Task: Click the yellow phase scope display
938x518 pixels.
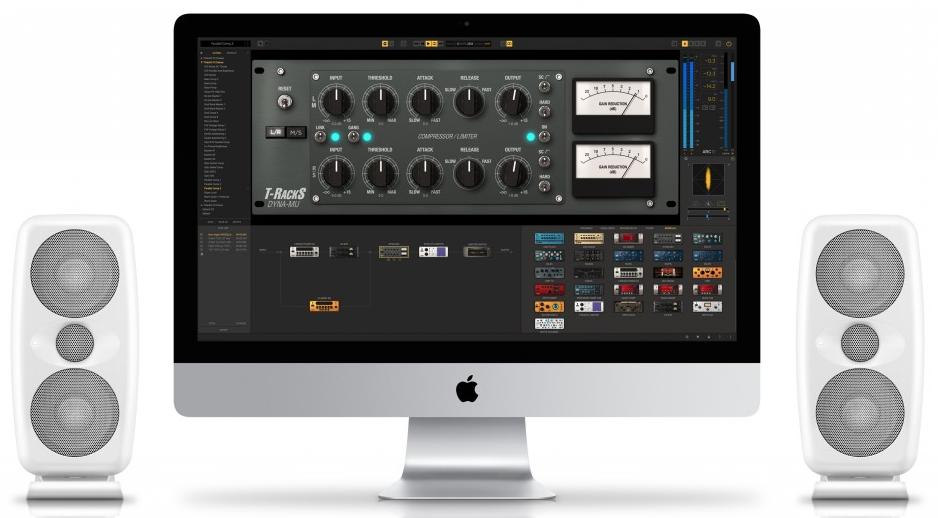Action: click(708, 179)
